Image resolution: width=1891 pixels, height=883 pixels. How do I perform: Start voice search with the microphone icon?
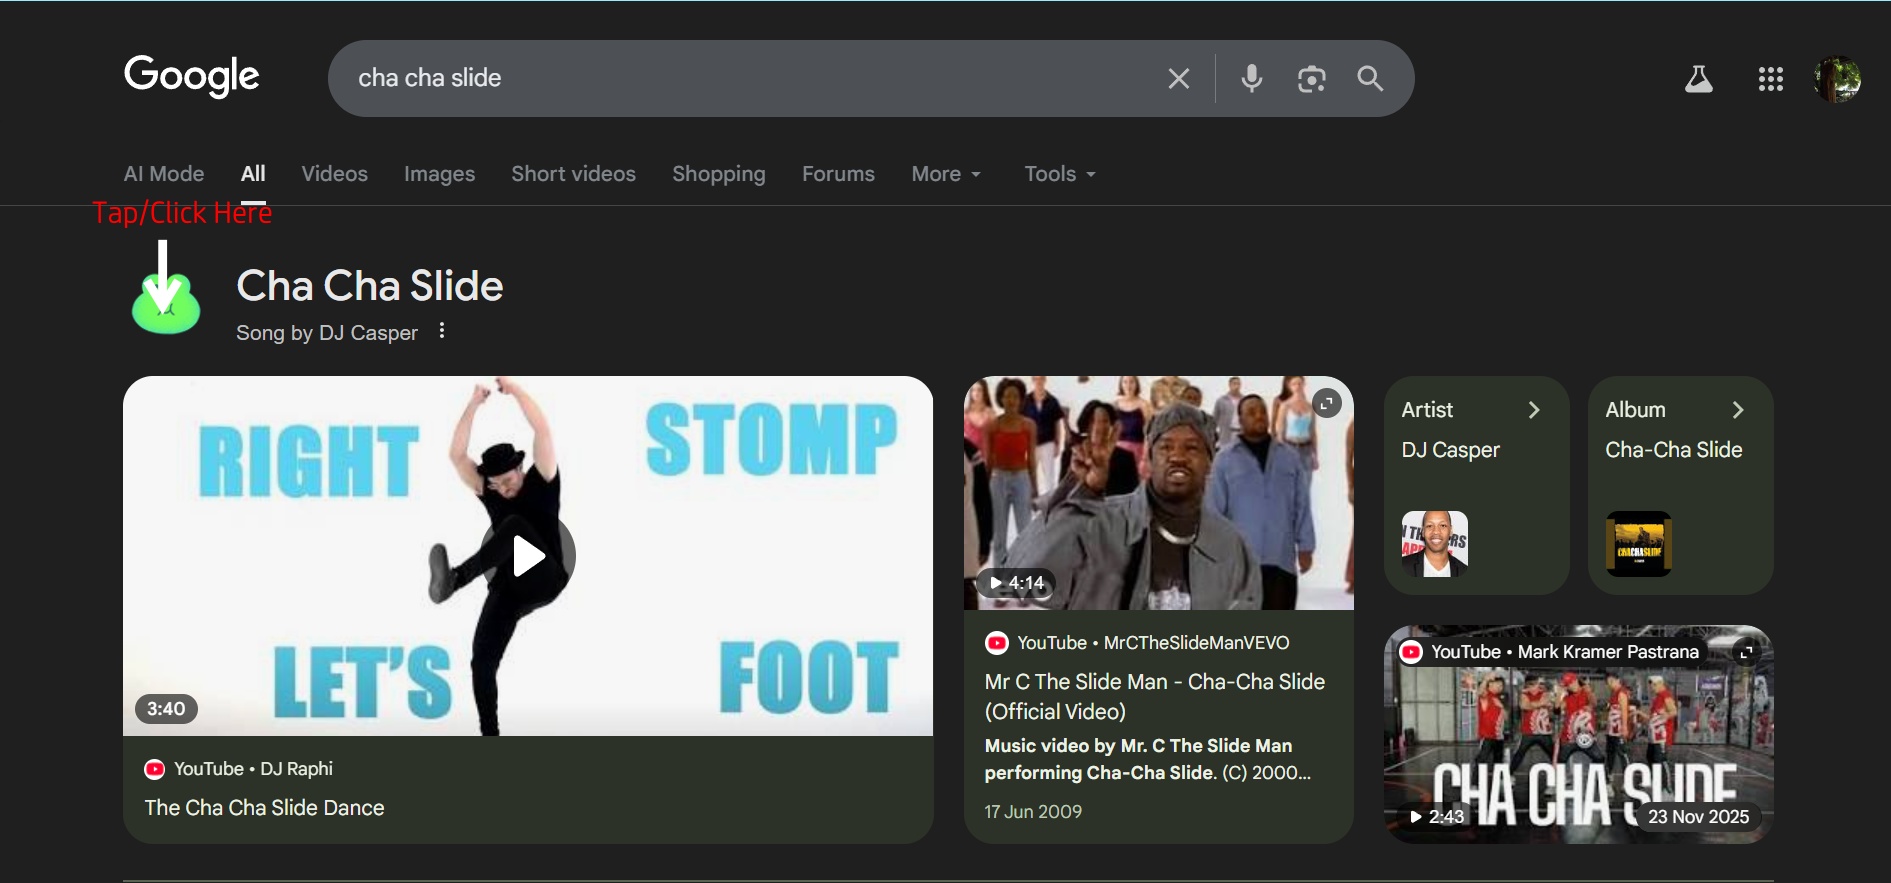[x=1251, y=78]
